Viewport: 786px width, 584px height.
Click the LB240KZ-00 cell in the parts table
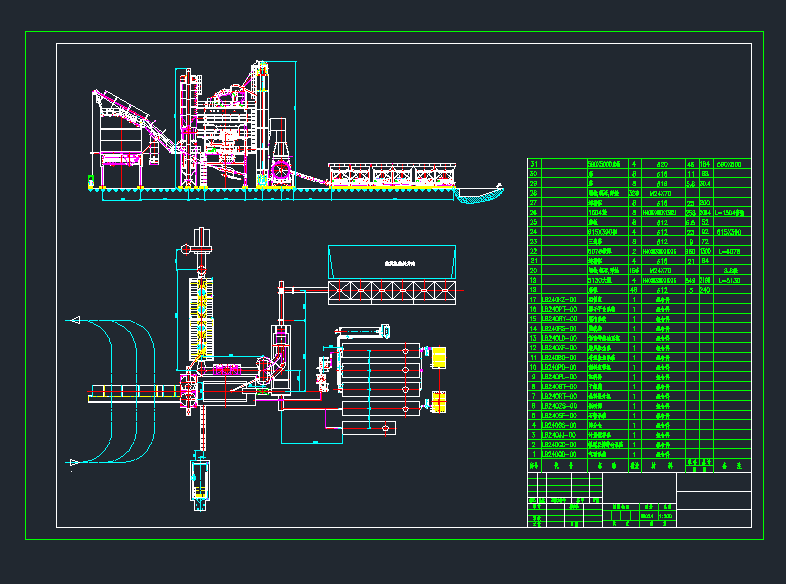pyautogui.click(x=557, y=300)
